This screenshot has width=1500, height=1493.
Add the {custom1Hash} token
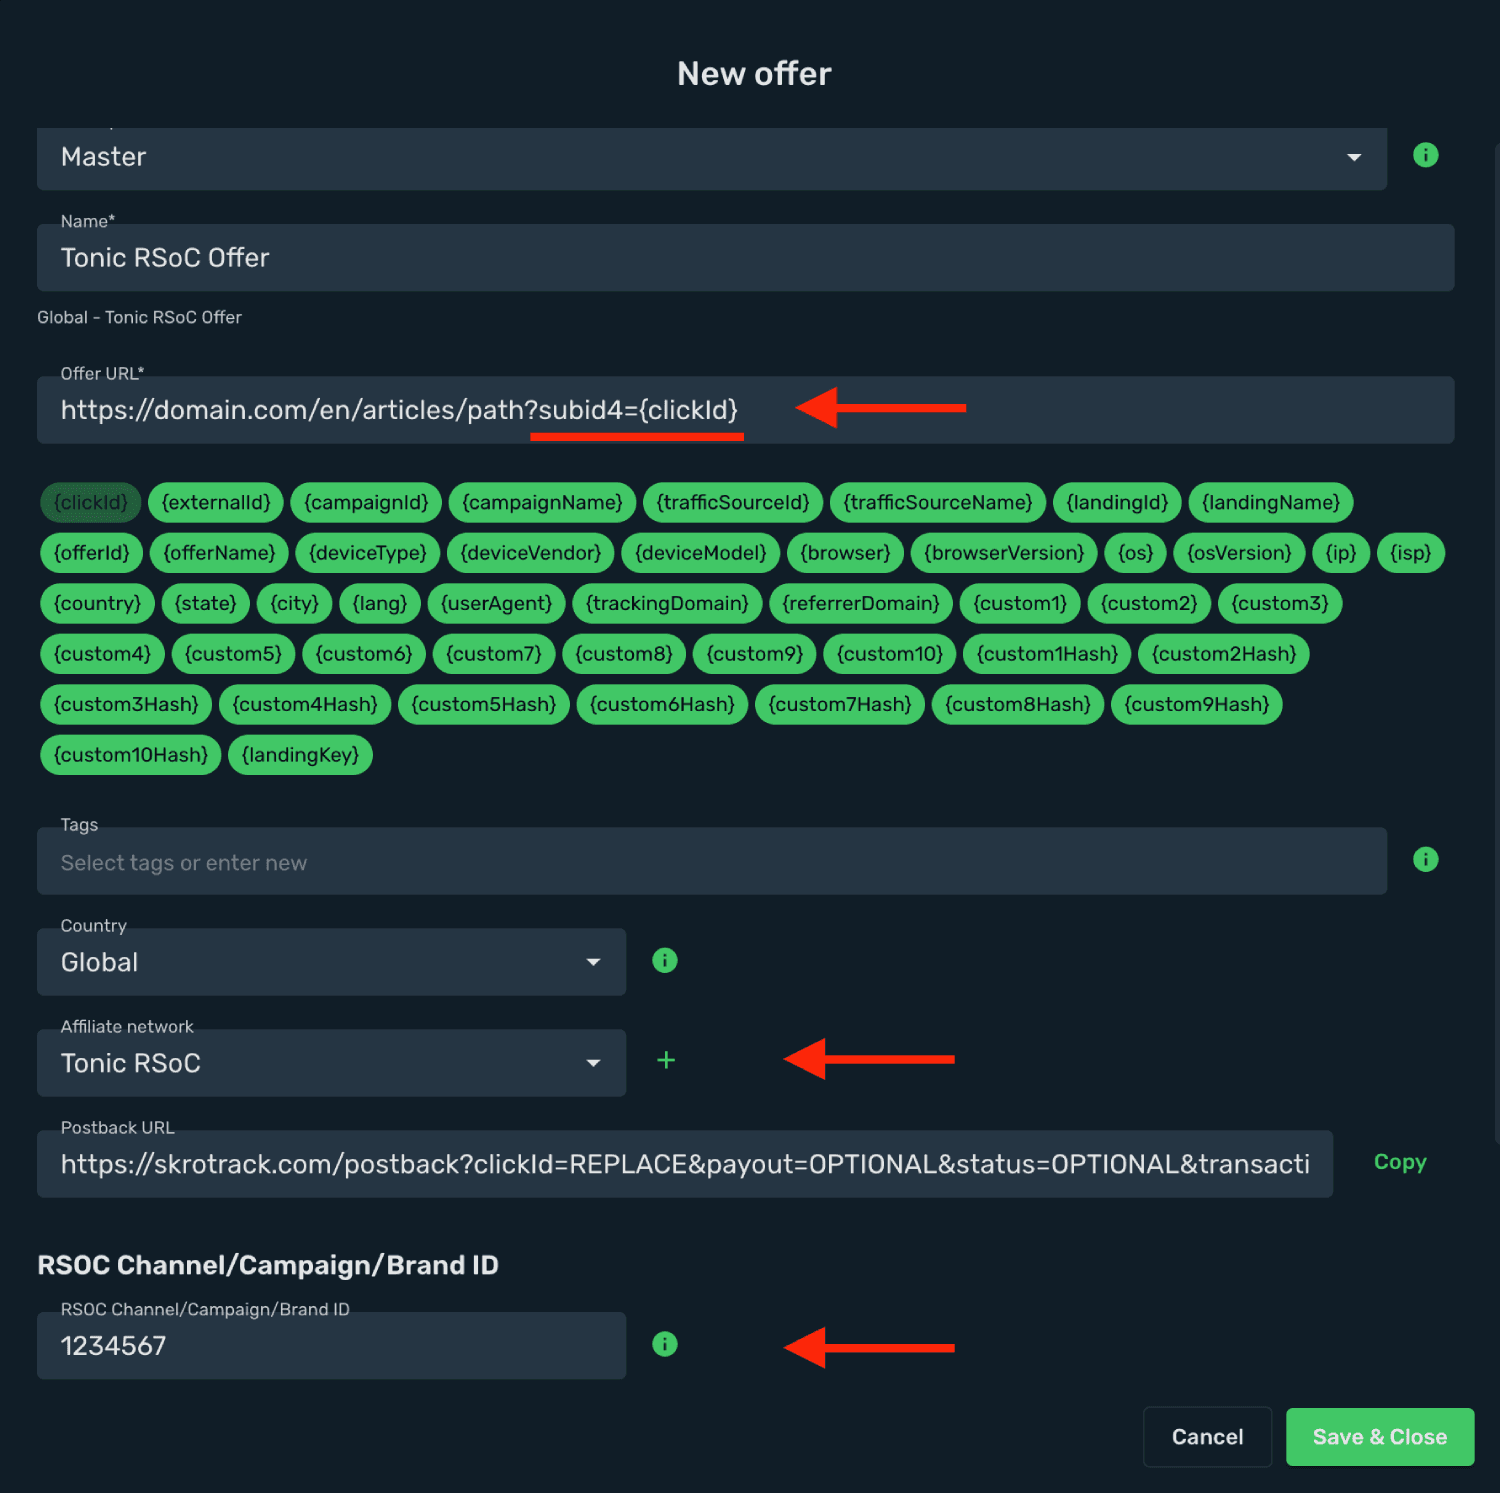[x=1048, y=654]
